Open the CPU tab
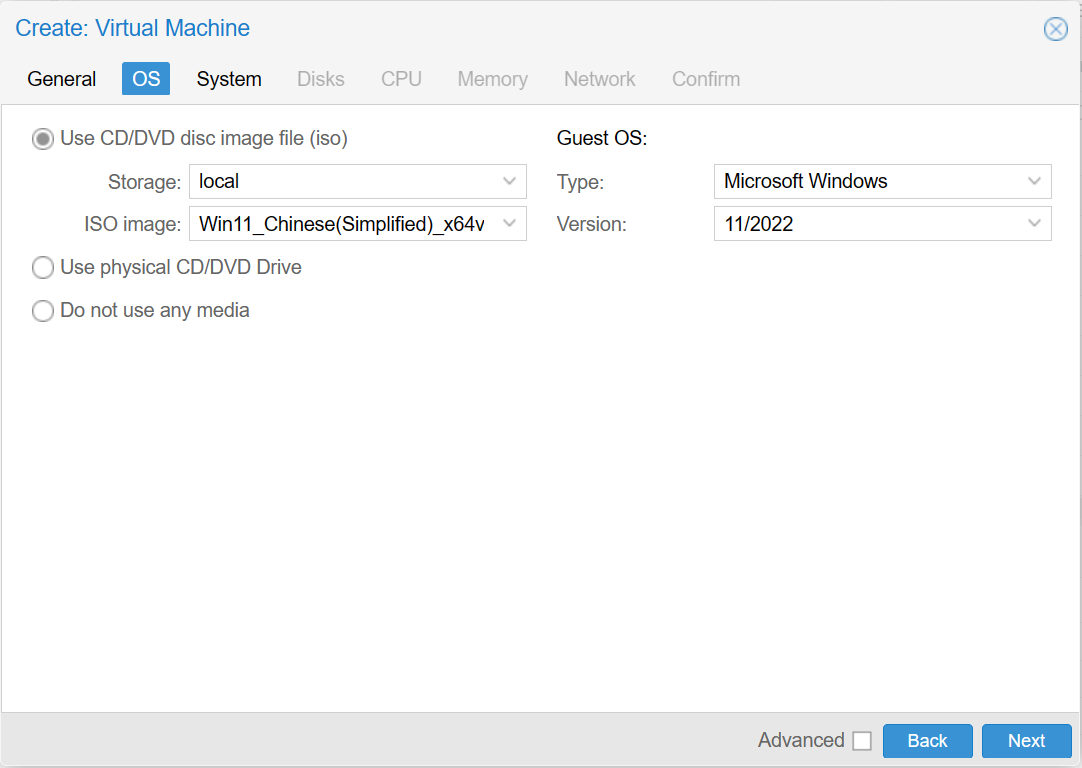 [x=402, y=79]
